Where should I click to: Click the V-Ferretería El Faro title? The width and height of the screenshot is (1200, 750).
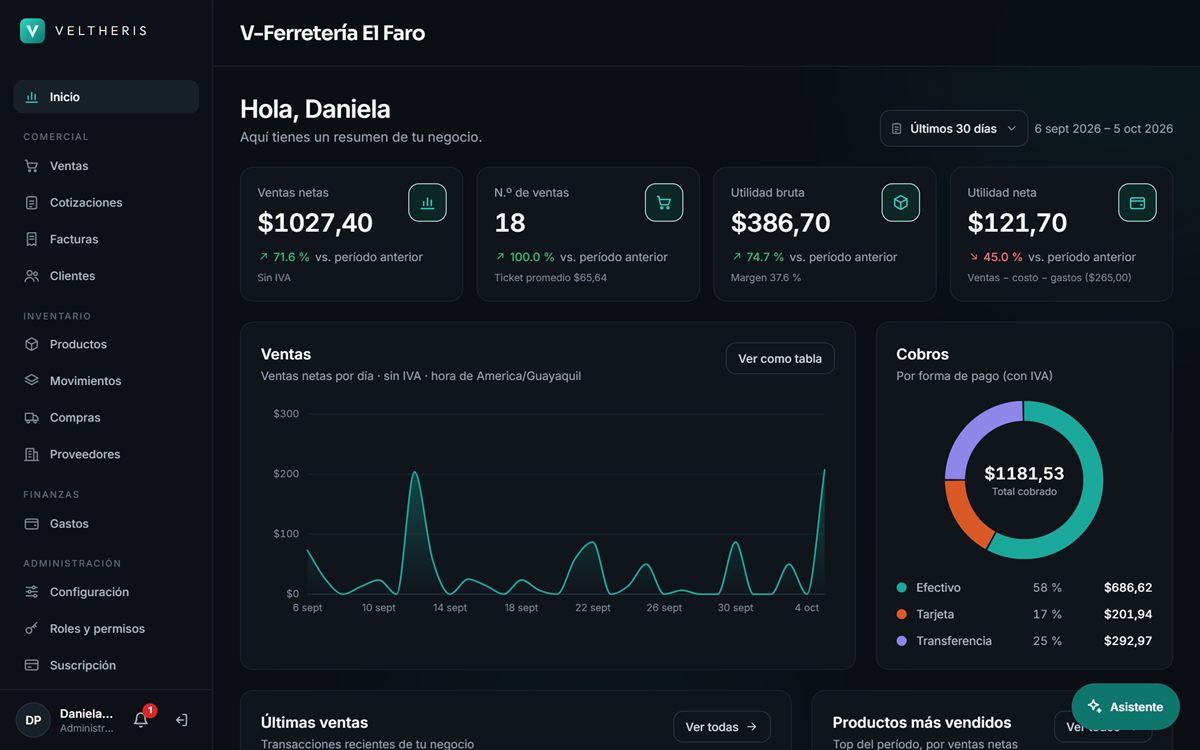(333, 33)
